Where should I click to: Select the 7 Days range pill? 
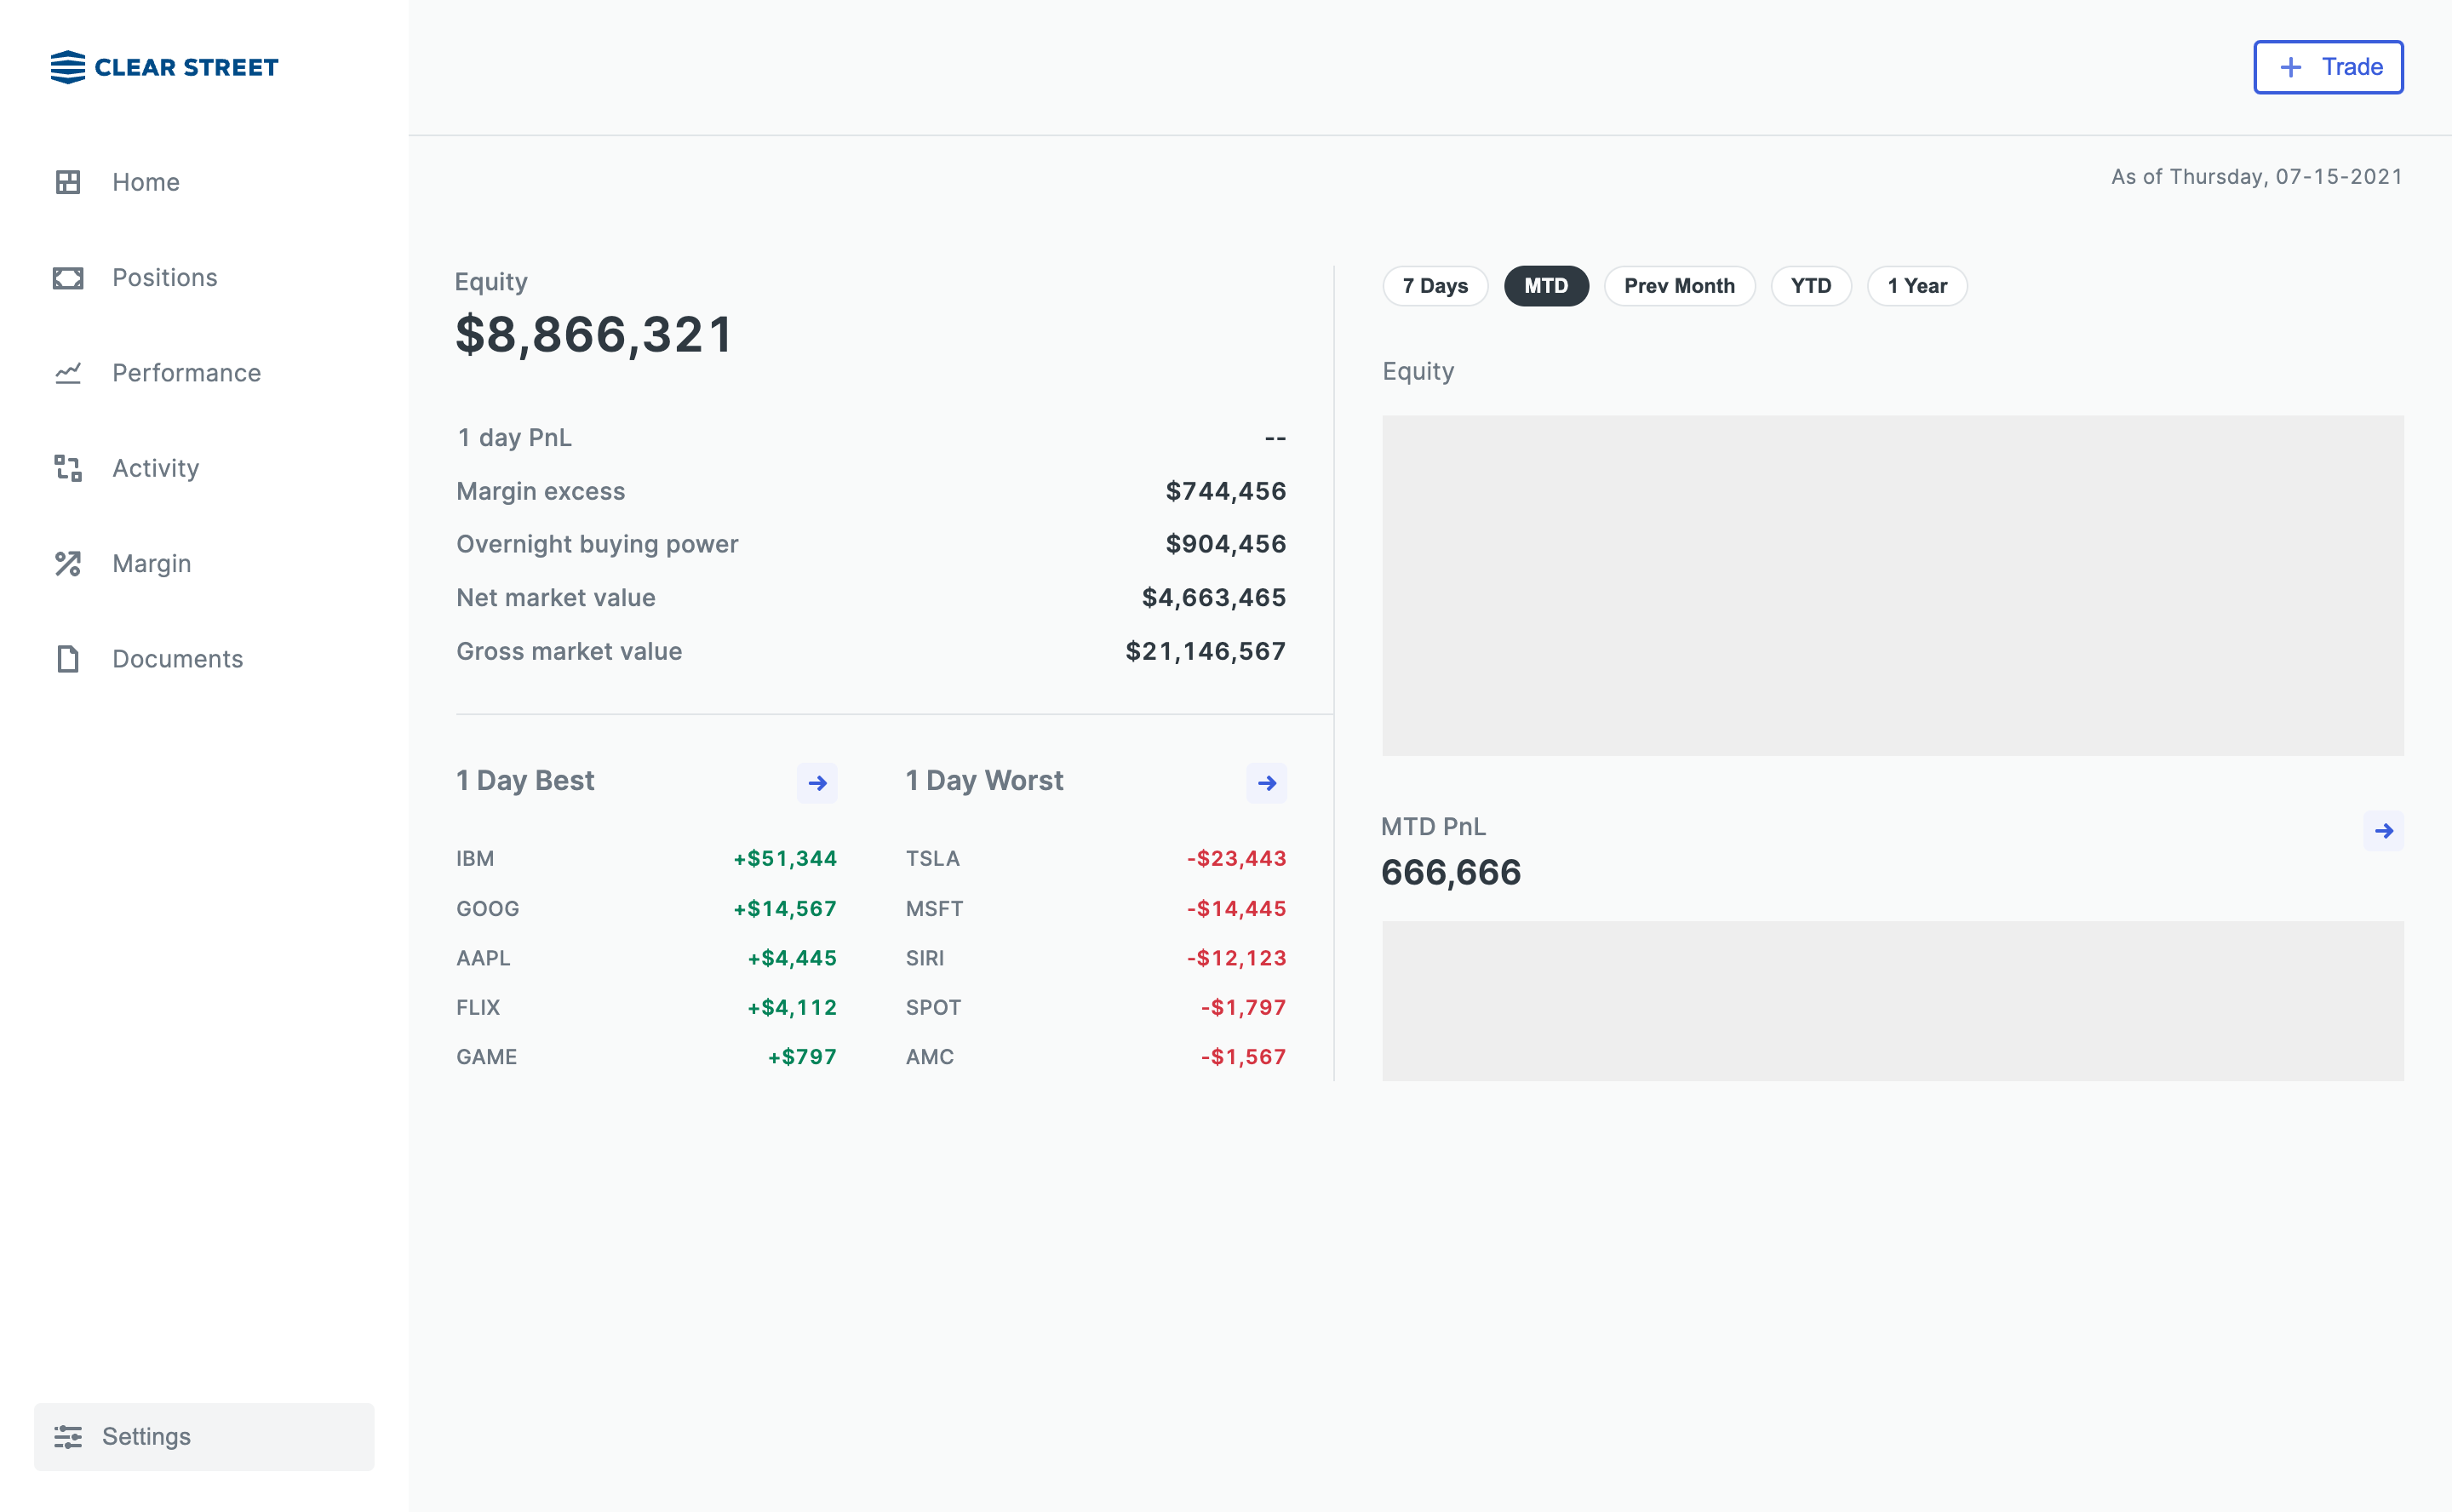pyautogui.click(x=1435, y=286)
